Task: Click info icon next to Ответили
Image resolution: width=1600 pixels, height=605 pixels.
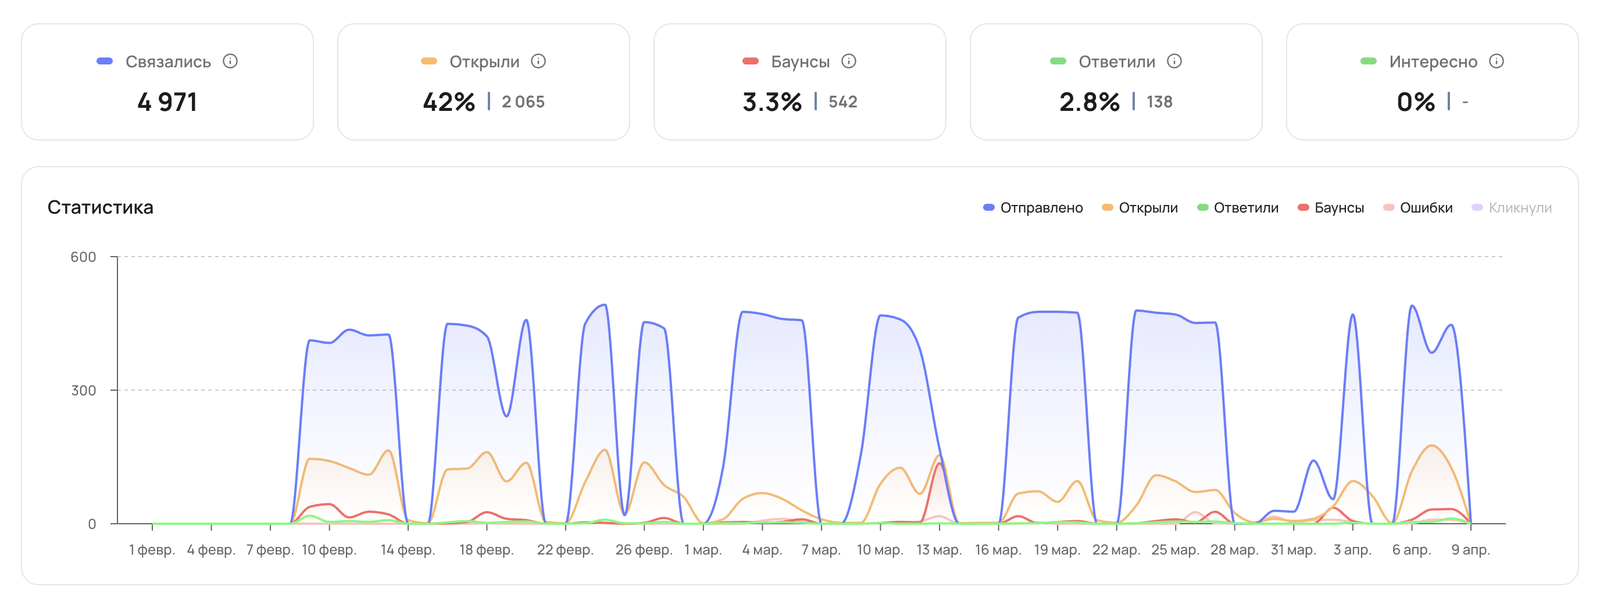Action: pos(1174,61)
